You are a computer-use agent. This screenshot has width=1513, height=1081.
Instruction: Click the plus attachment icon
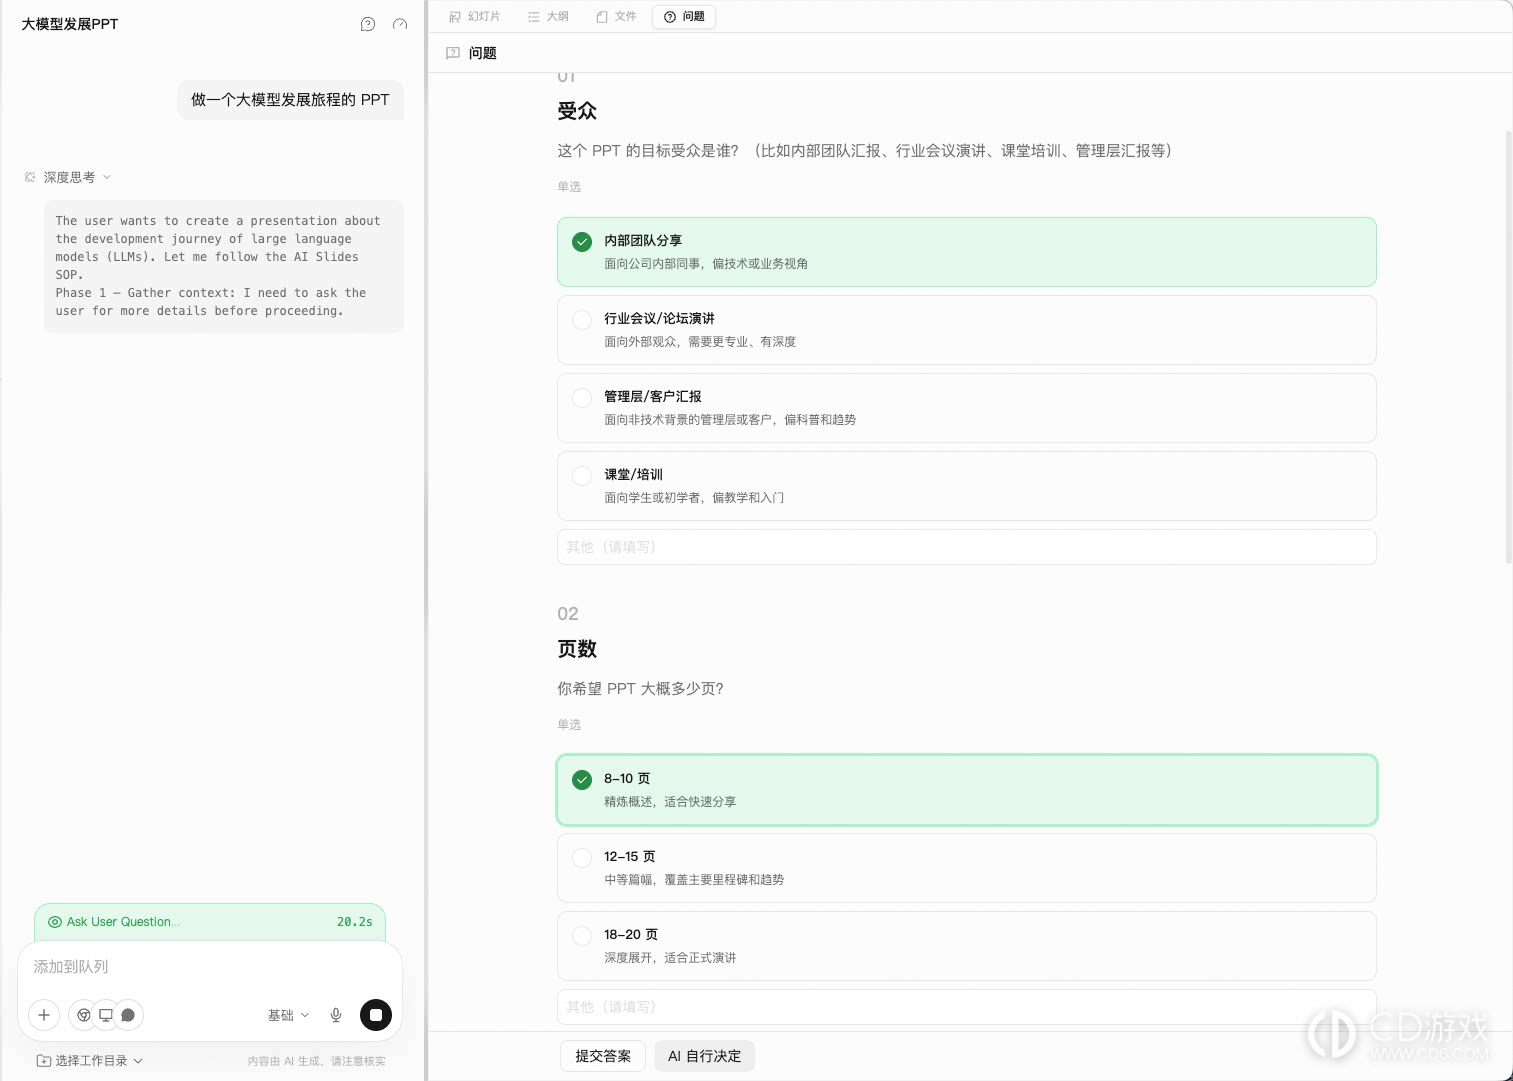pyautogui.click(x=44, y=1015)
